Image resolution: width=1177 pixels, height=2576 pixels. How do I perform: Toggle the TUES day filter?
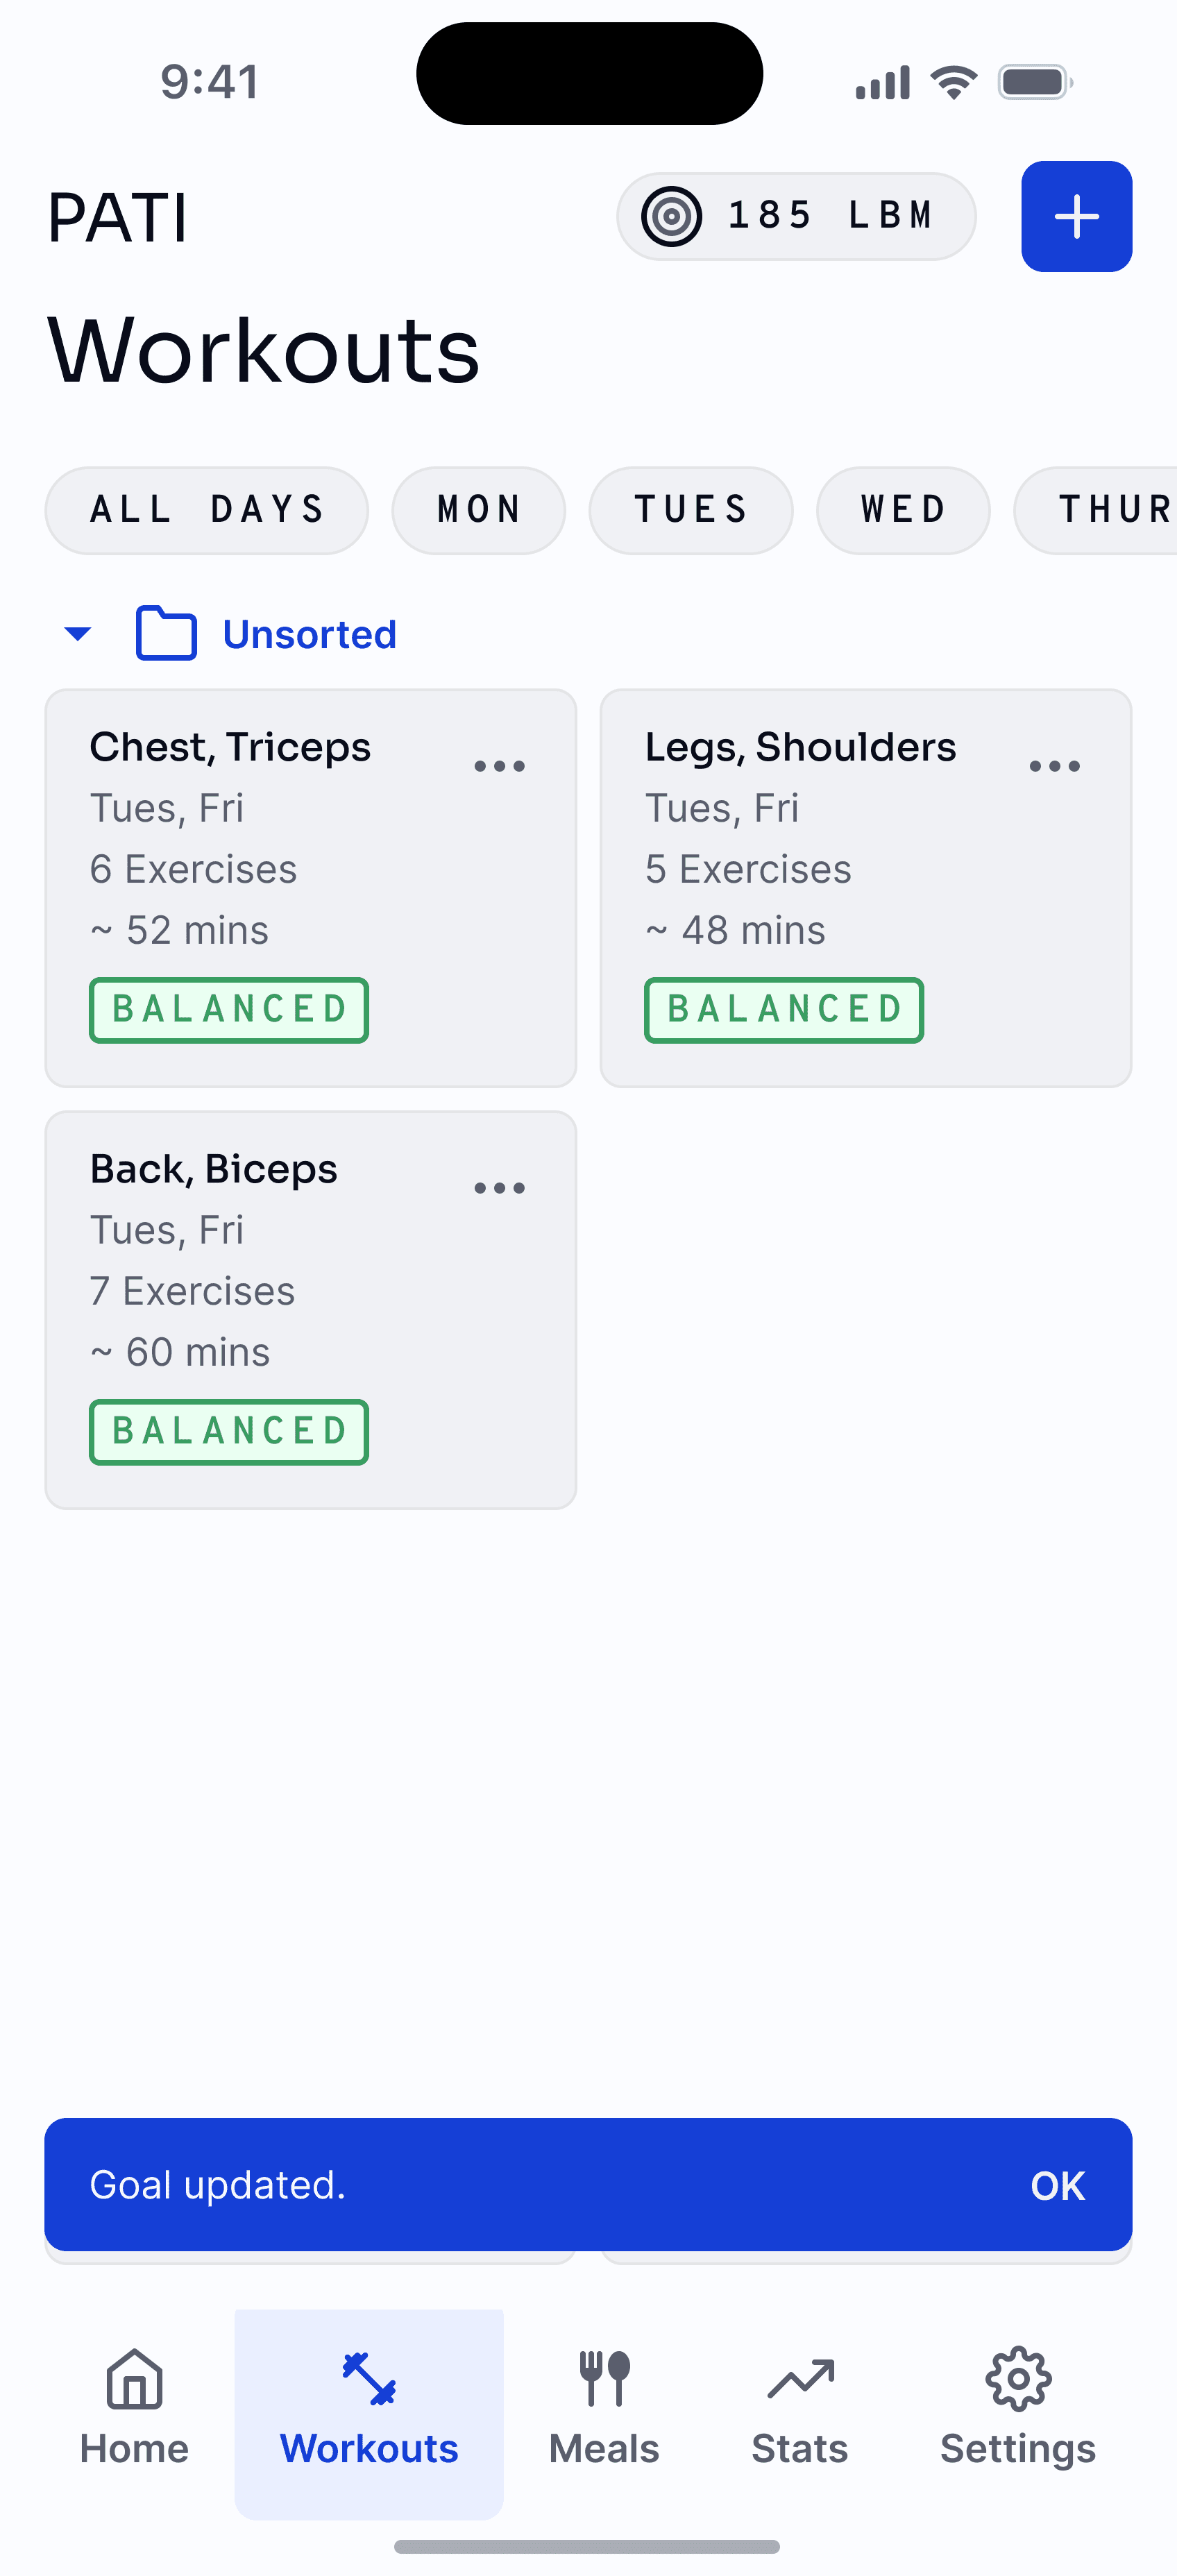pyautogui.click(x=690, y=510)
